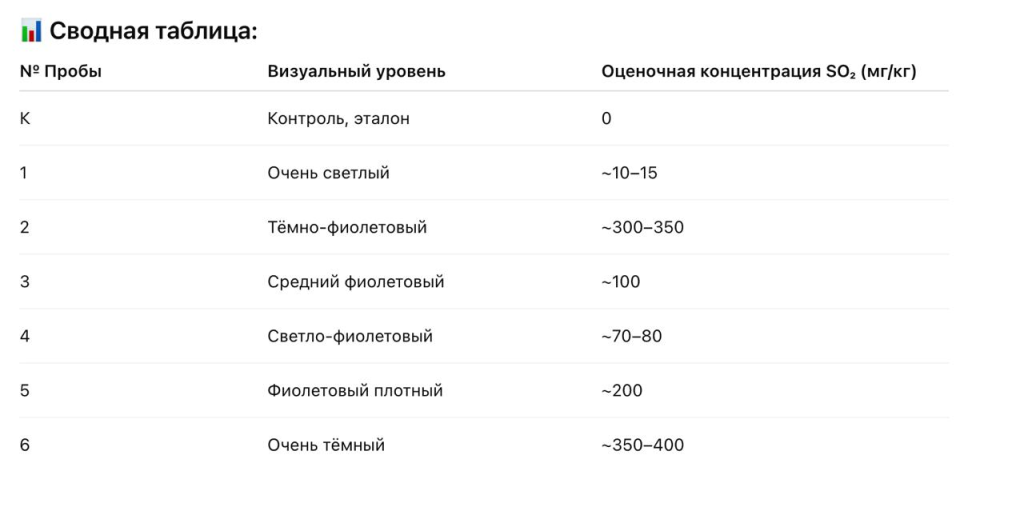The width and height of the screenshot is (1024, 507).
Task: Click the "~200" concentration value
Action: (621, 391)
